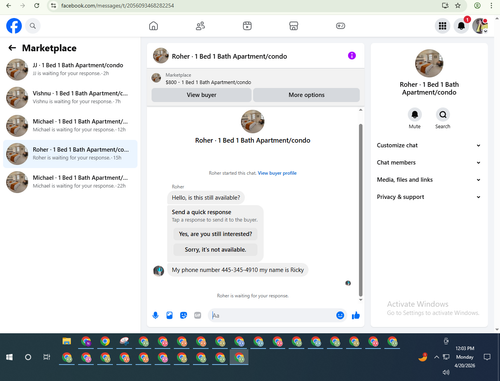Viewport: 500px width, 381px height.
Task: Open File Explorer from the taskbar
Action: coord(67,341)
